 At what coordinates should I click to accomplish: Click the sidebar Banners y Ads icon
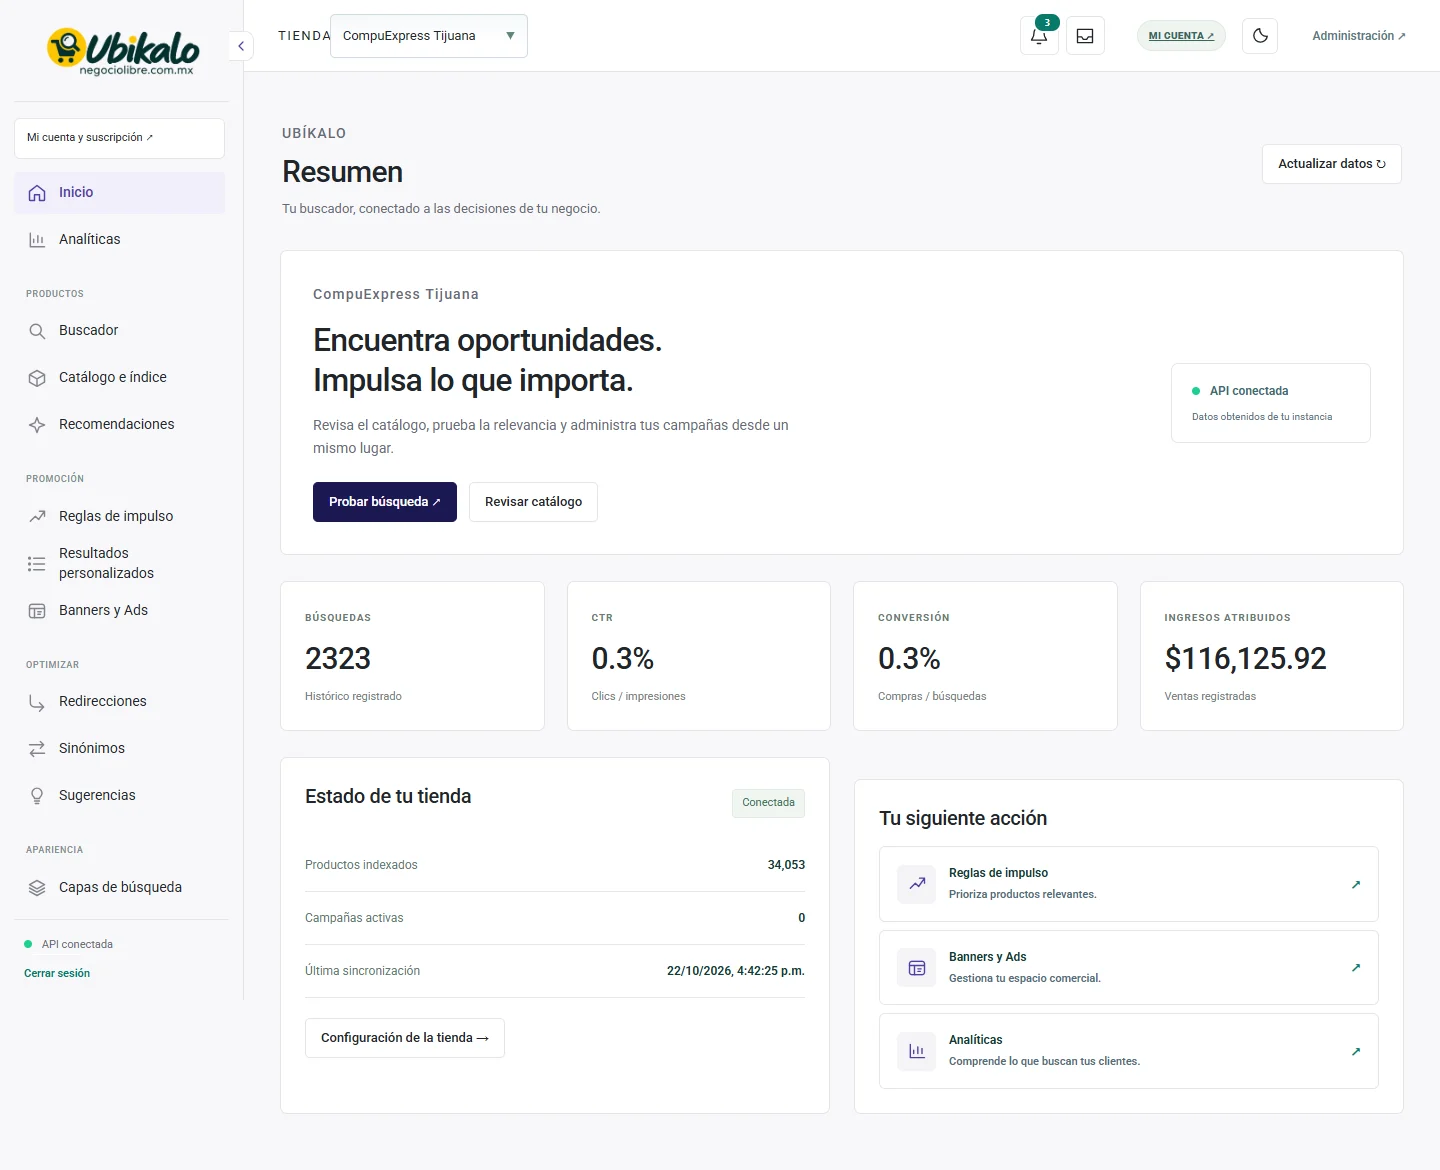[37, 611]
